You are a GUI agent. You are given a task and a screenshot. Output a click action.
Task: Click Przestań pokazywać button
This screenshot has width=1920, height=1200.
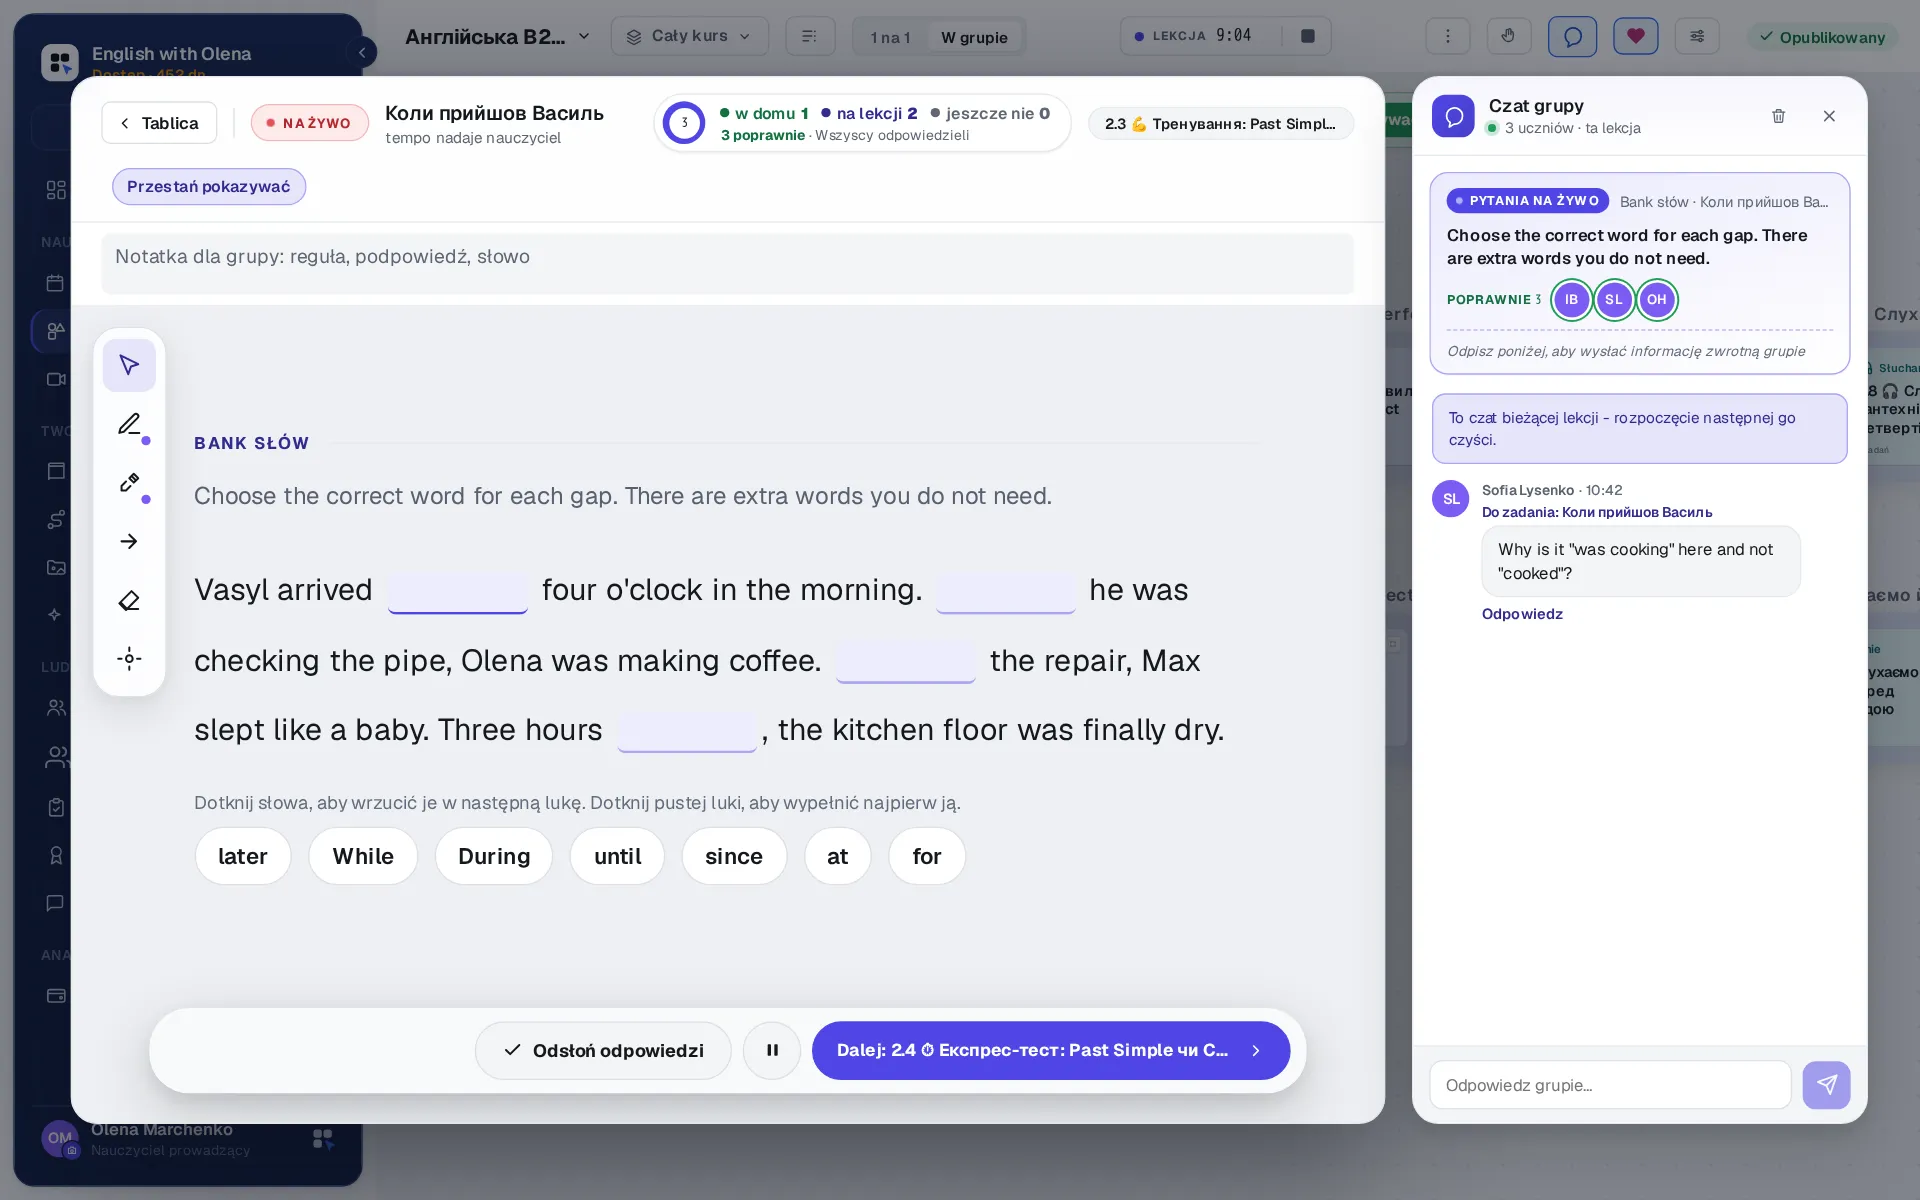[208, 187]
